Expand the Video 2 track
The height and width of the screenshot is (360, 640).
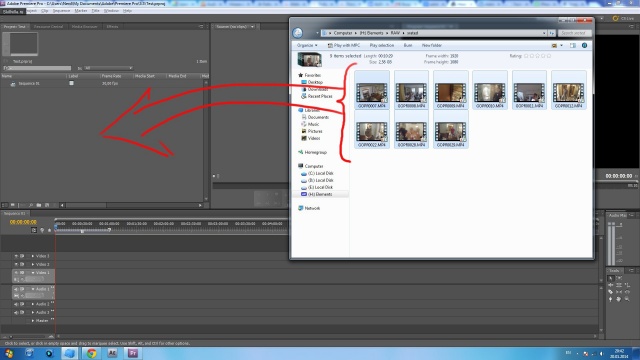coord(33,264)
